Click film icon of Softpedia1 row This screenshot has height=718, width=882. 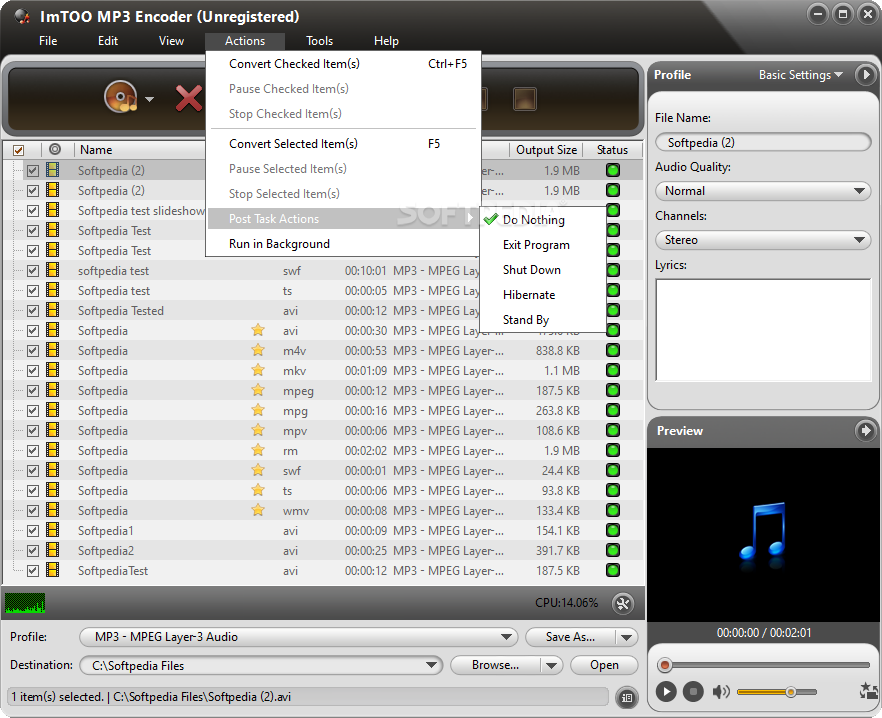click(x=53, y=530)
